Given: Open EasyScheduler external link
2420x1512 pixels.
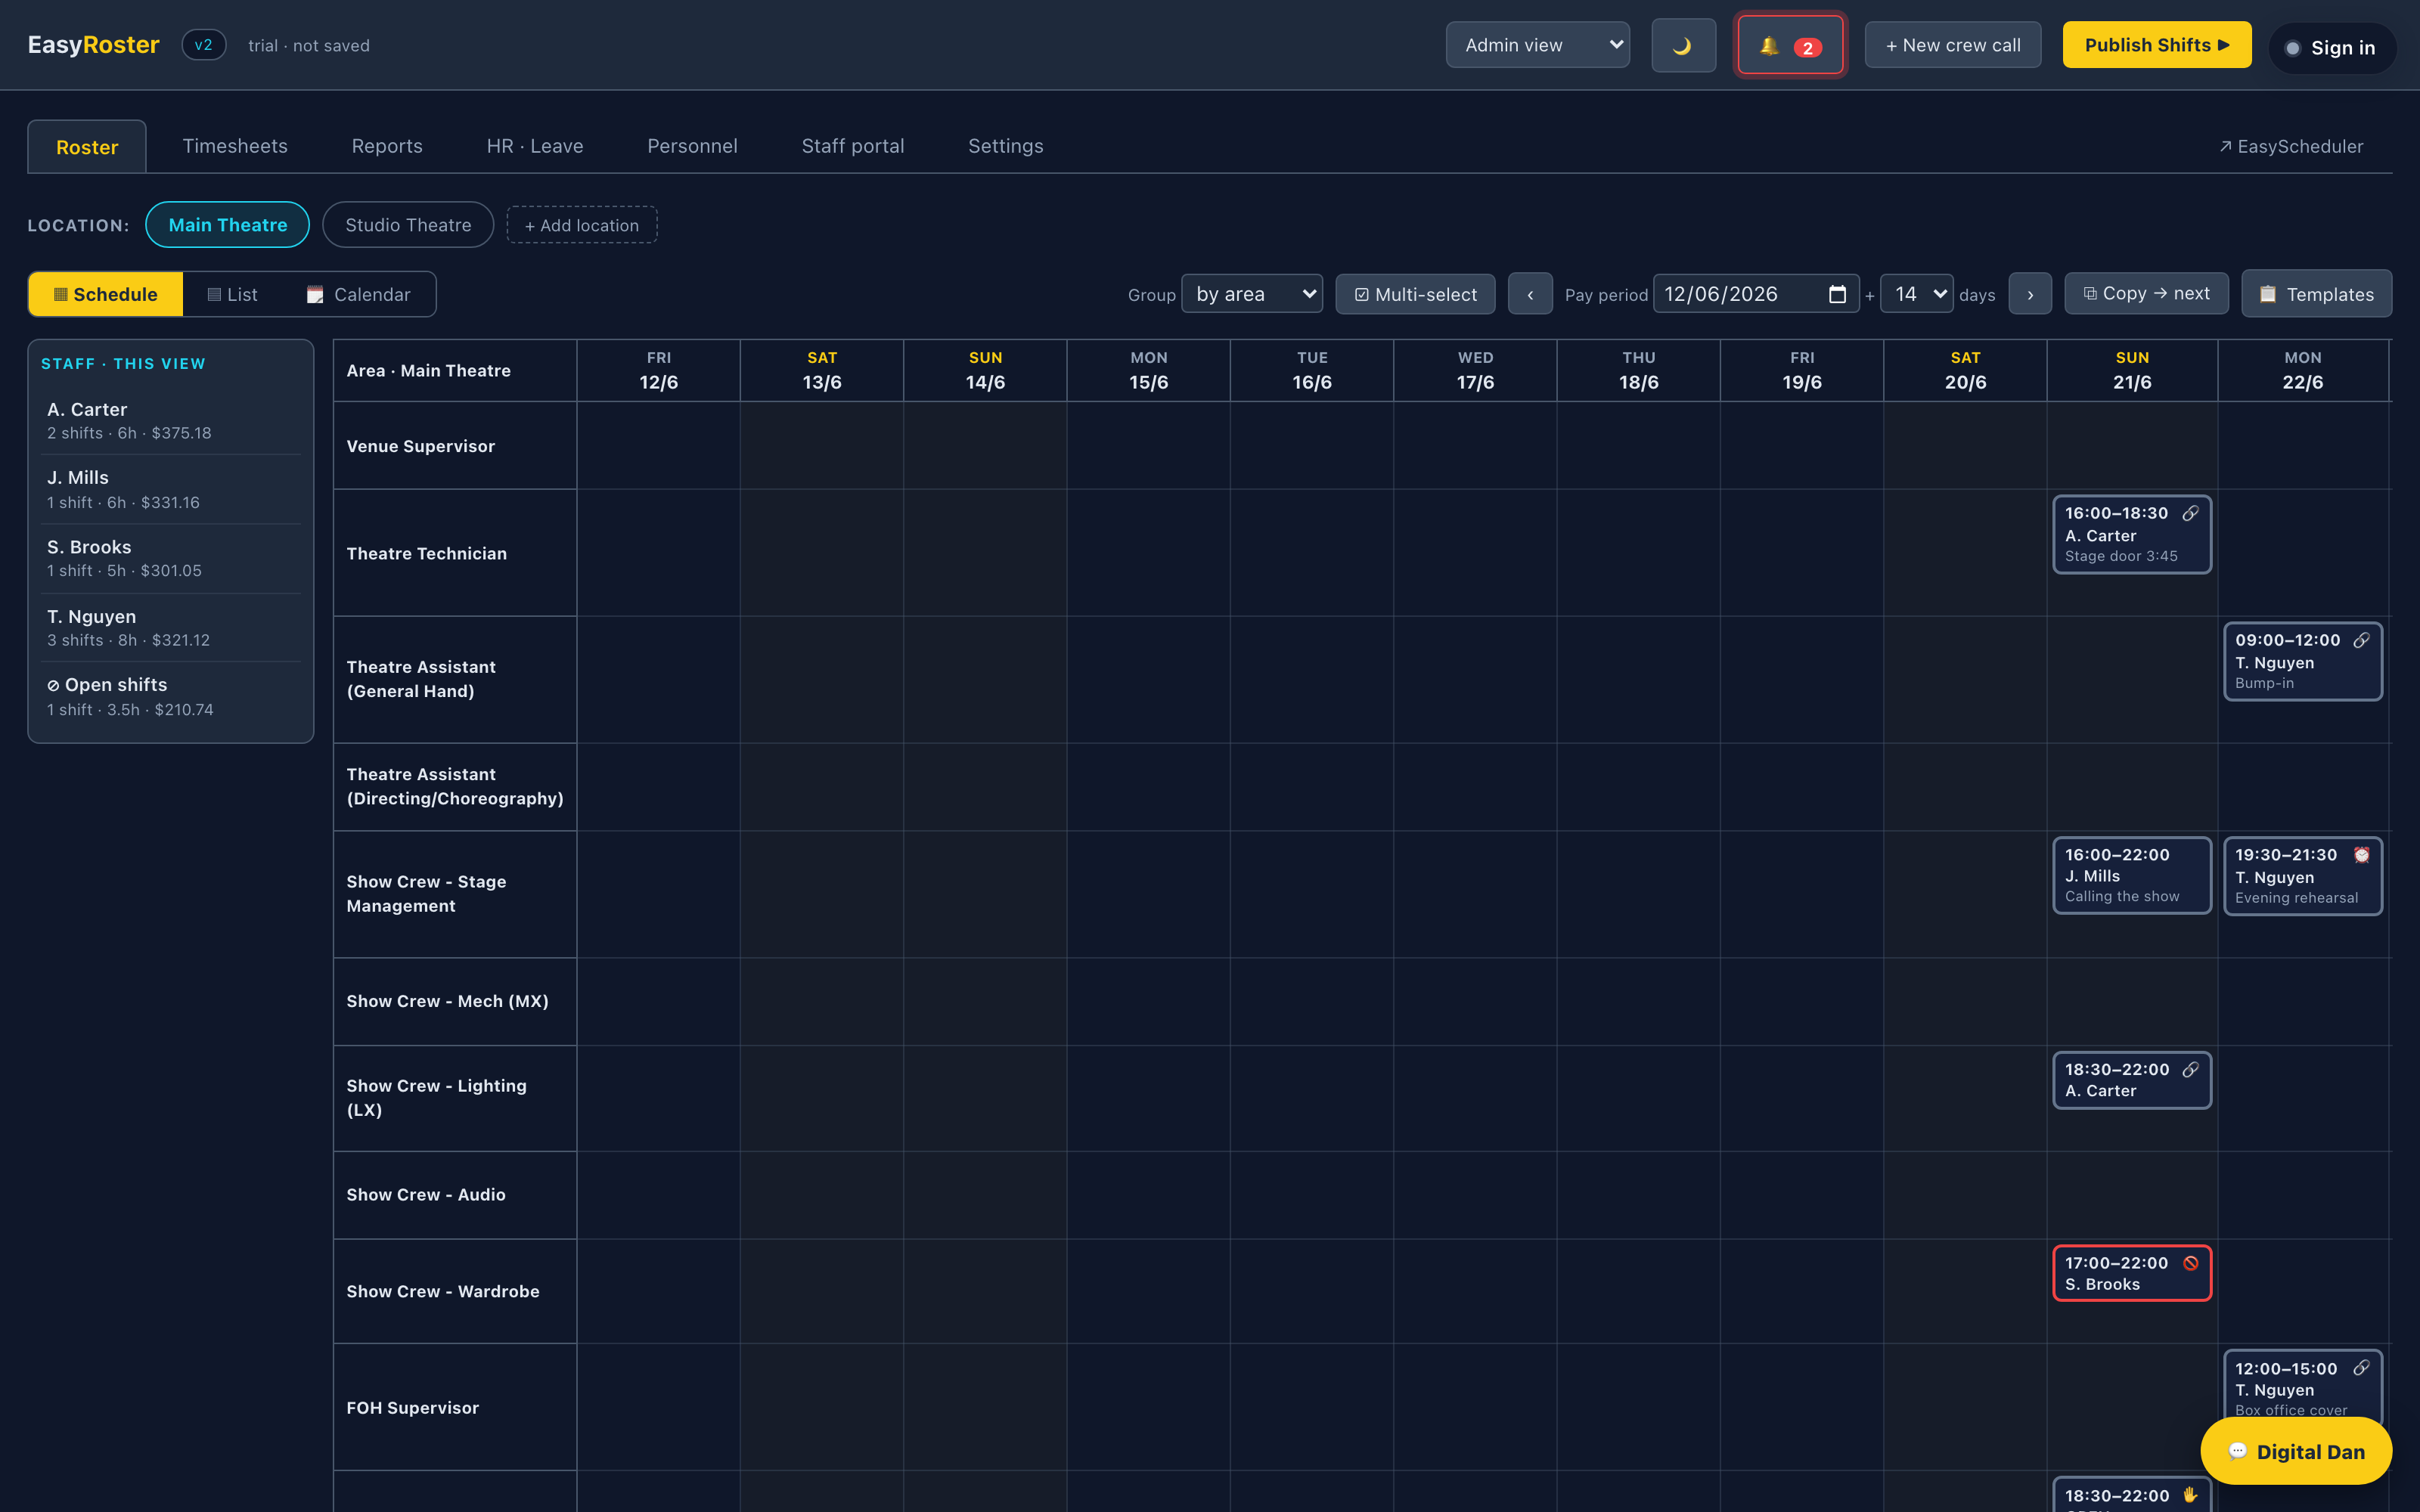Looking at the screenshot, I should [x=2291, y=146].
